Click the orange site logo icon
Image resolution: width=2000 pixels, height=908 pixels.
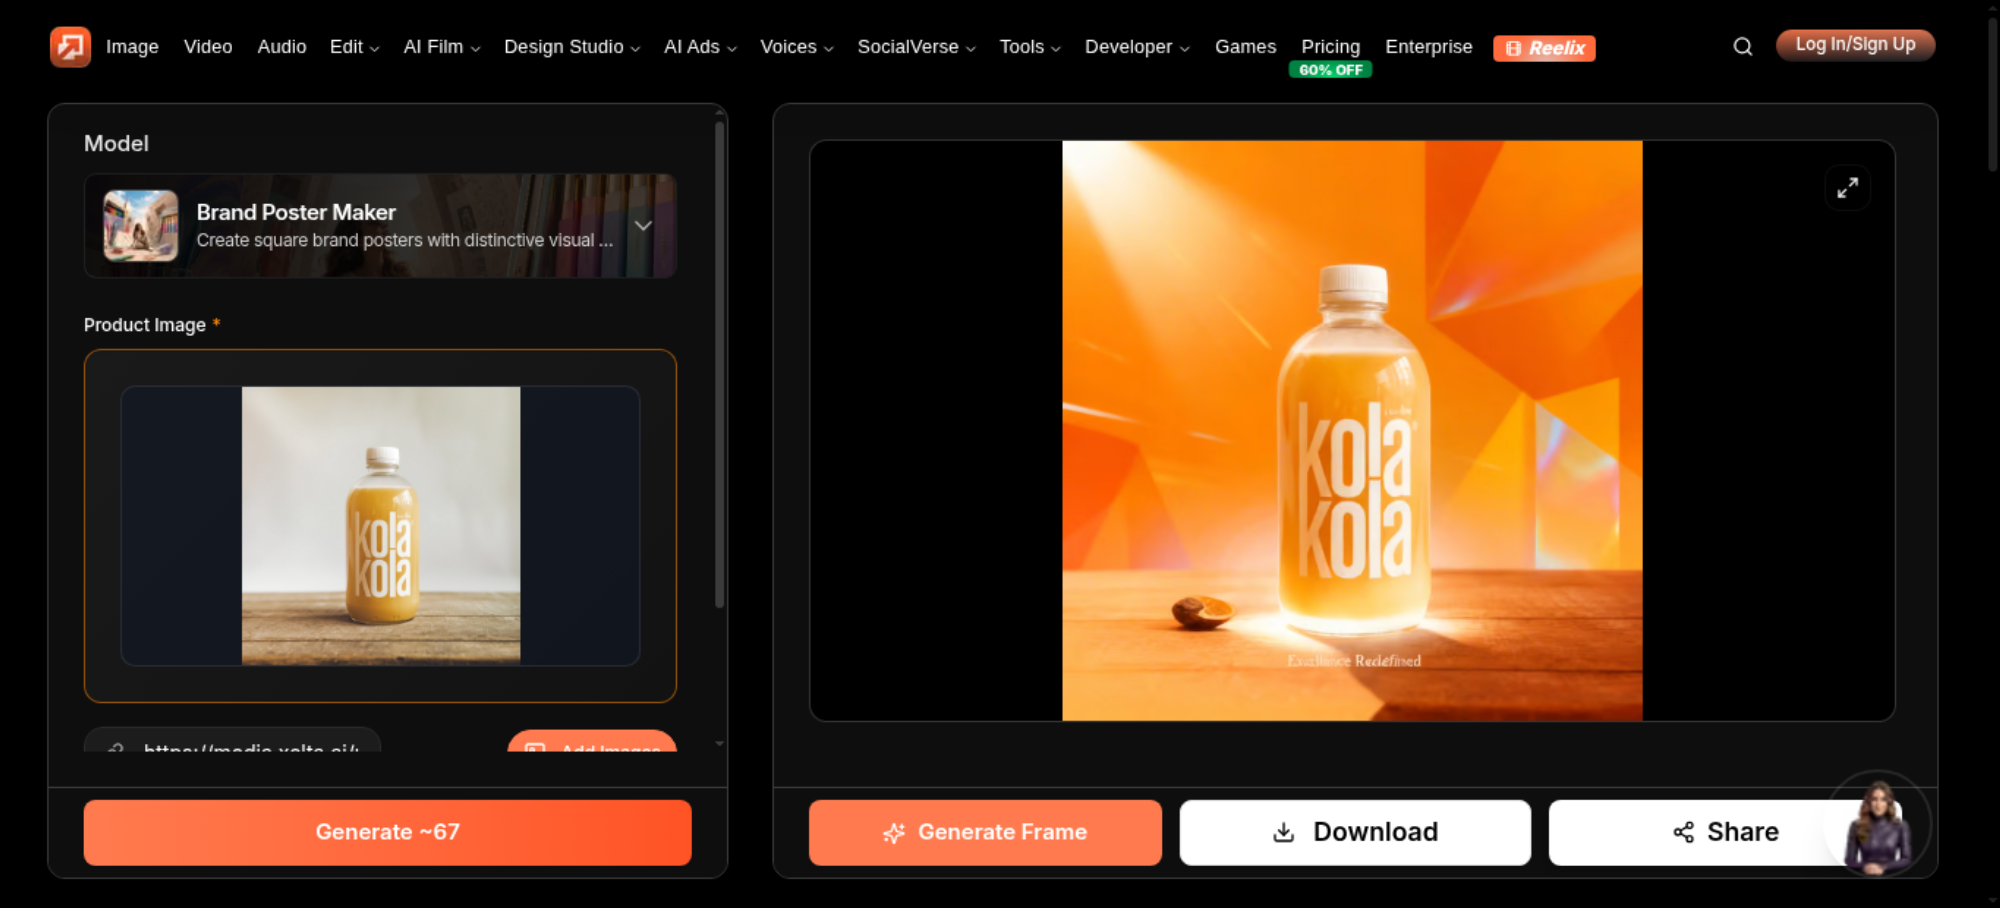[70, 47]
